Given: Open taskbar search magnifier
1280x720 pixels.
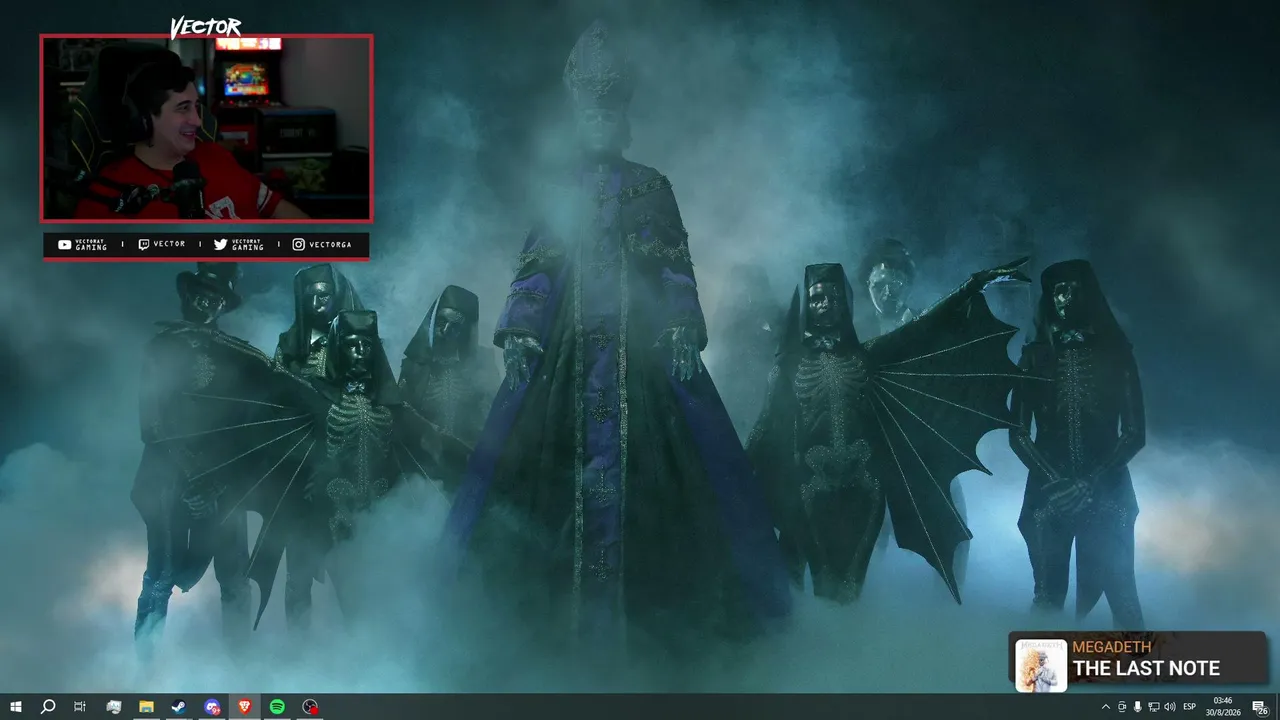Looking at the screenshot, I should [x=47, y=707].
